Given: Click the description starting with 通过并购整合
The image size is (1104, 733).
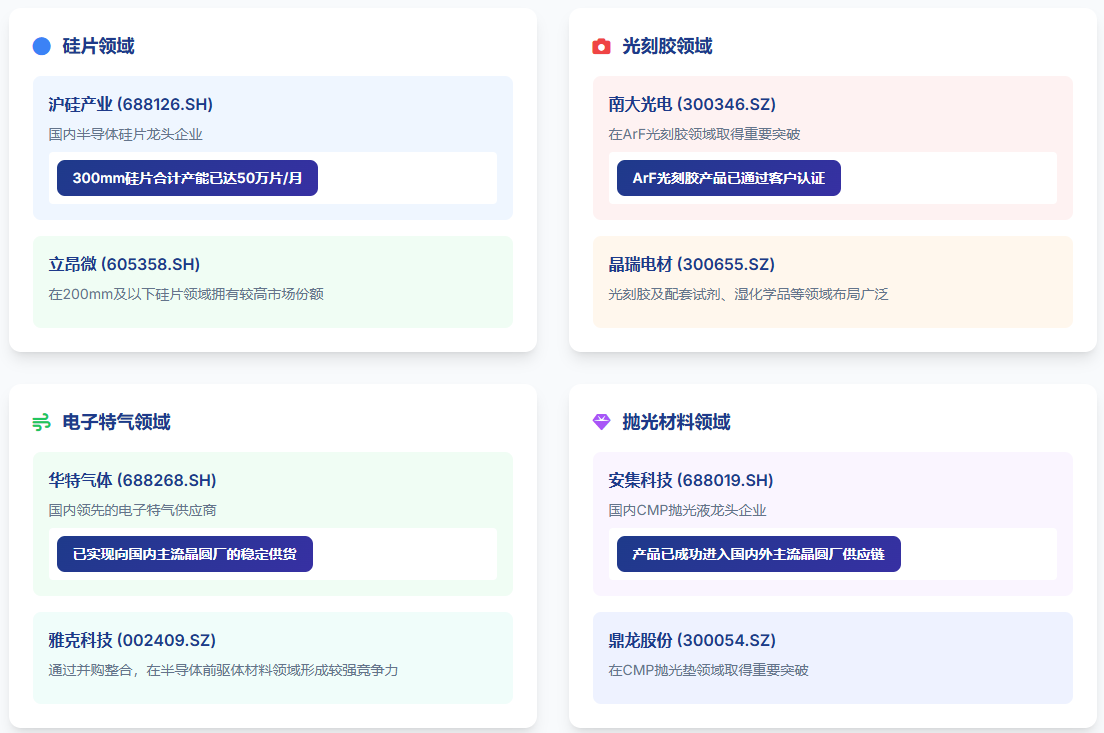Looking at the screenshot, I should tap(223, 670).
